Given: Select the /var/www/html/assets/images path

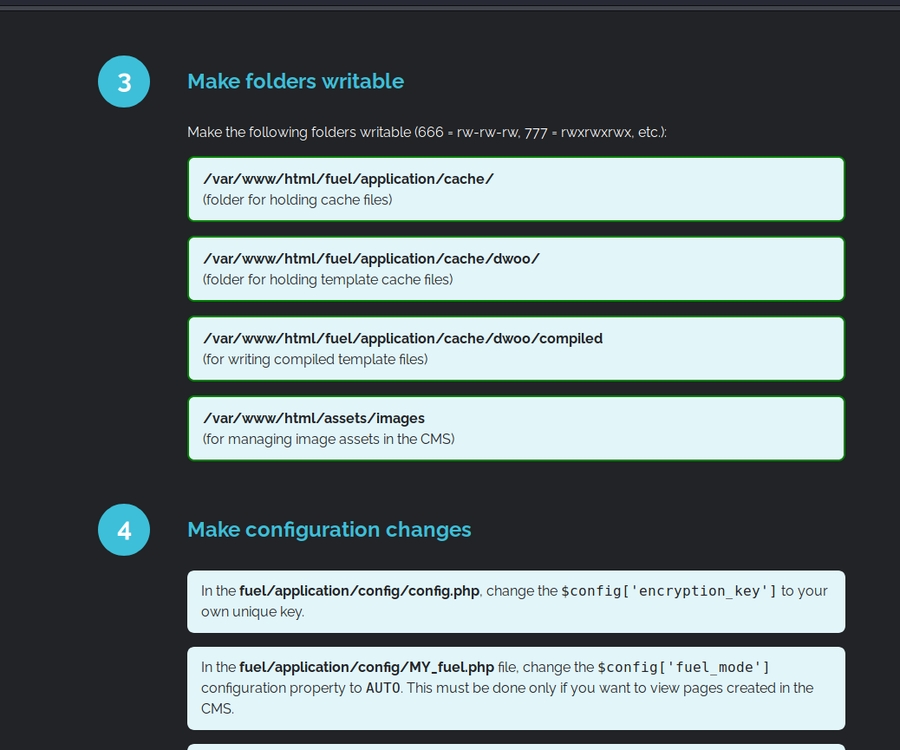Looking at the screenshot, I should pyautogui.click(x=313, y=418).
